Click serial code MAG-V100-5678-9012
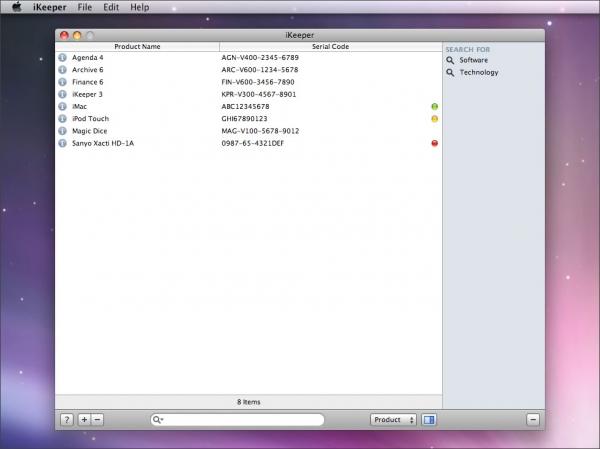The image size is (600, 449). [260, 131]
